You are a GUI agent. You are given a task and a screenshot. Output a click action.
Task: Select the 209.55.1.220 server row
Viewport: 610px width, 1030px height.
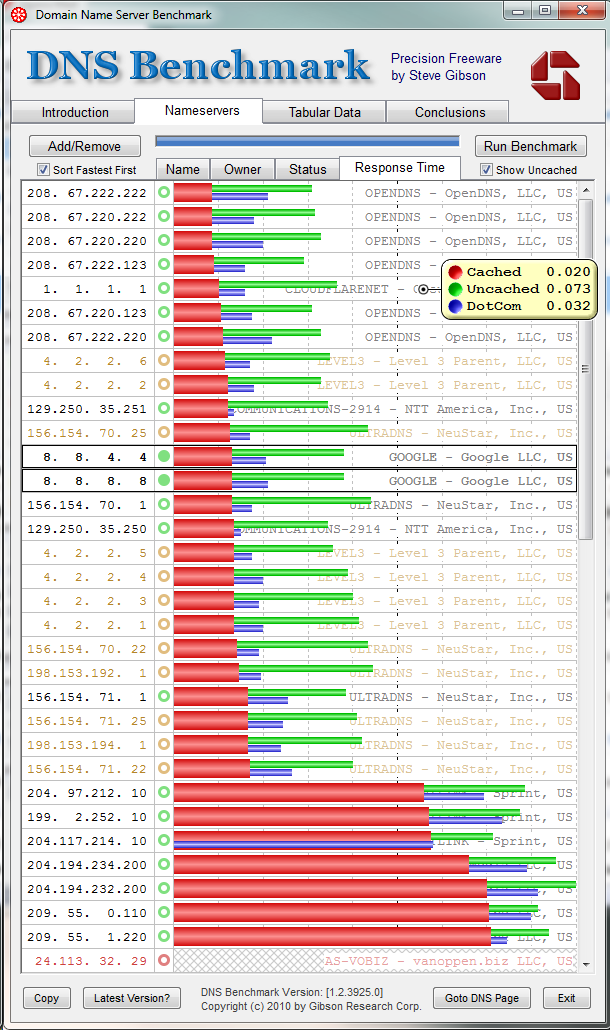(299, 936)
